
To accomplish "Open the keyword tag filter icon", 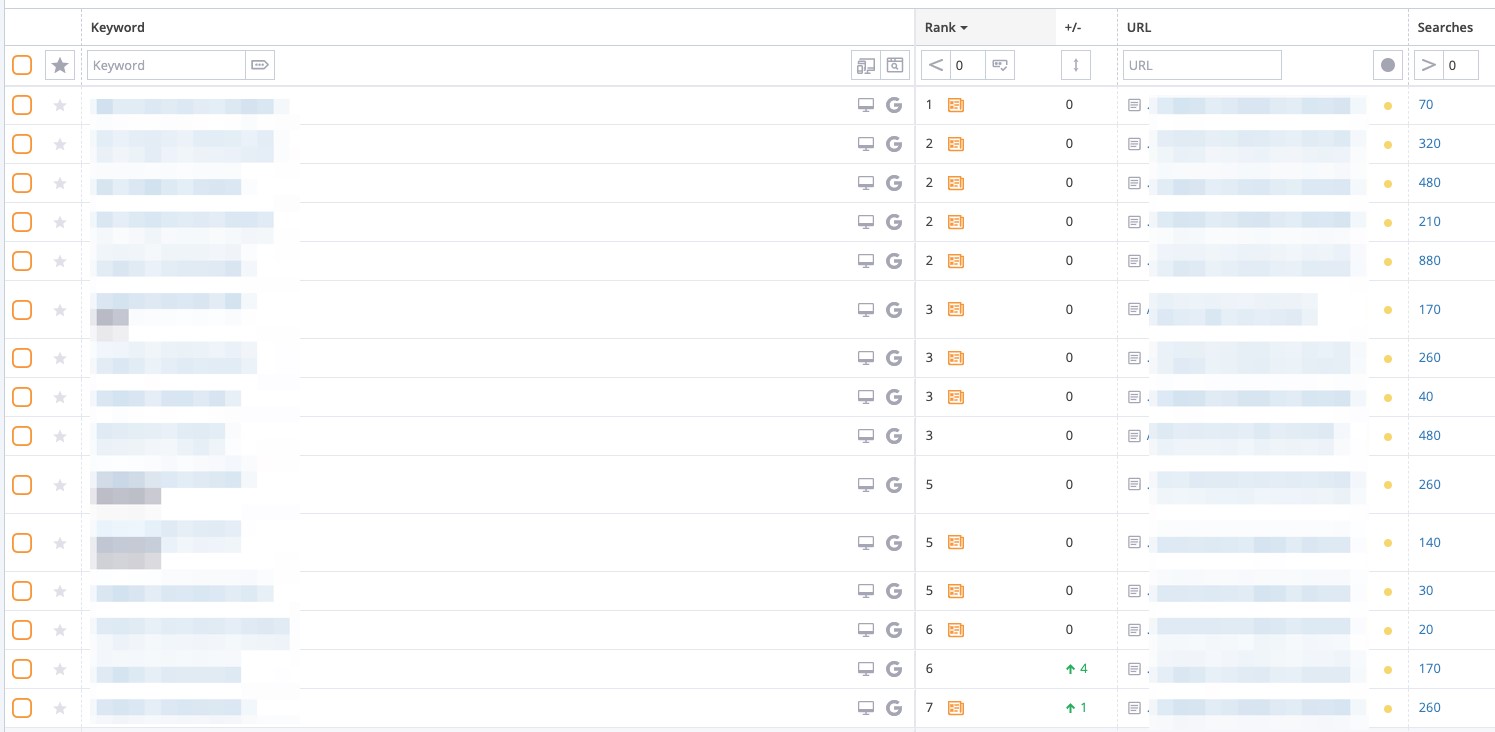I will (x=260, y=65).
